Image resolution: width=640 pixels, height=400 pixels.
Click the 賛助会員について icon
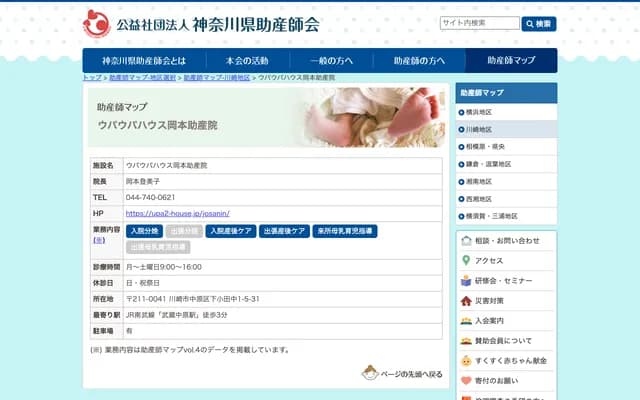coord(466,341)
